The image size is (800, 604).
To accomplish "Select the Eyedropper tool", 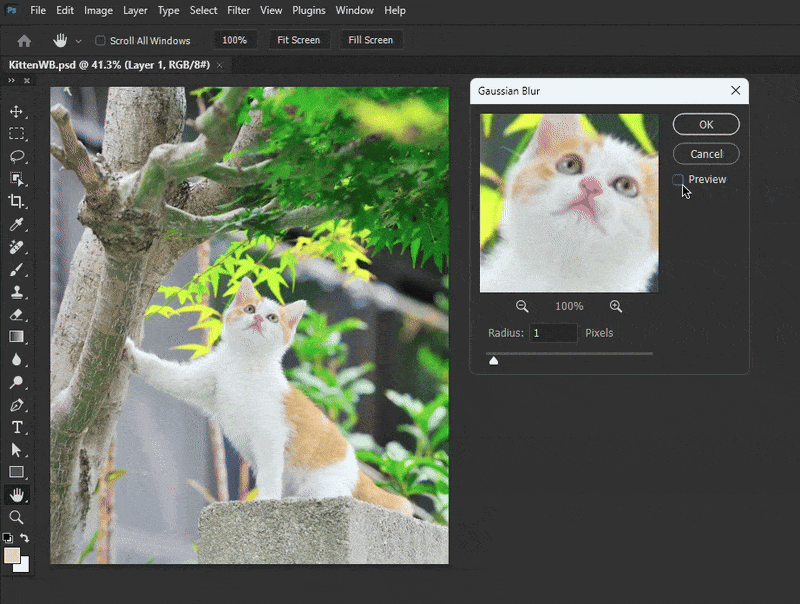I will tap(17, 225).
